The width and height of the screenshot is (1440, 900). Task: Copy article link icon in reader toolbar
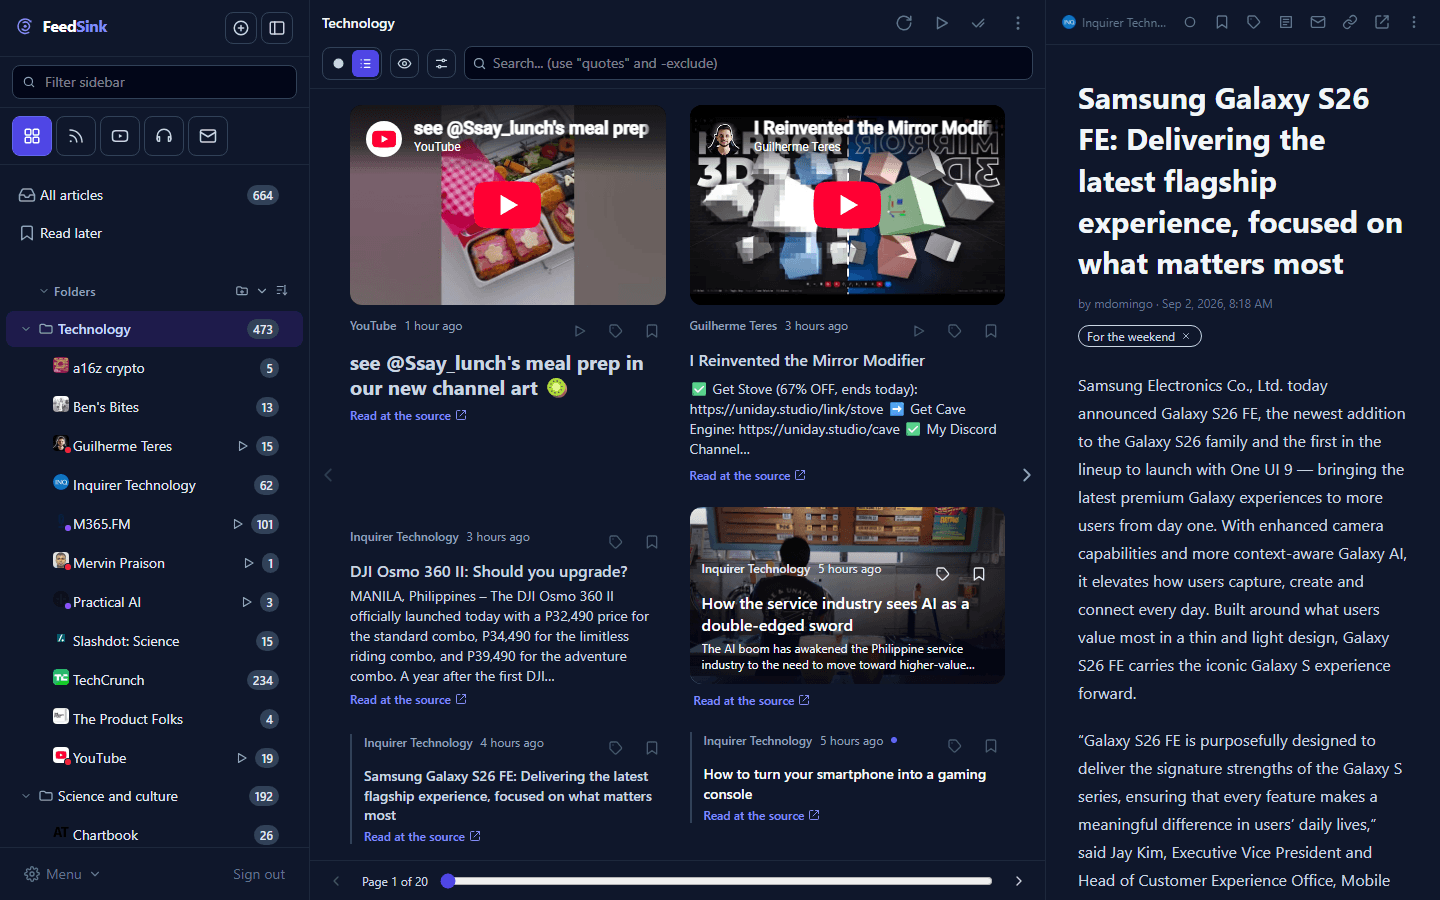click(x=1350, y=22)
